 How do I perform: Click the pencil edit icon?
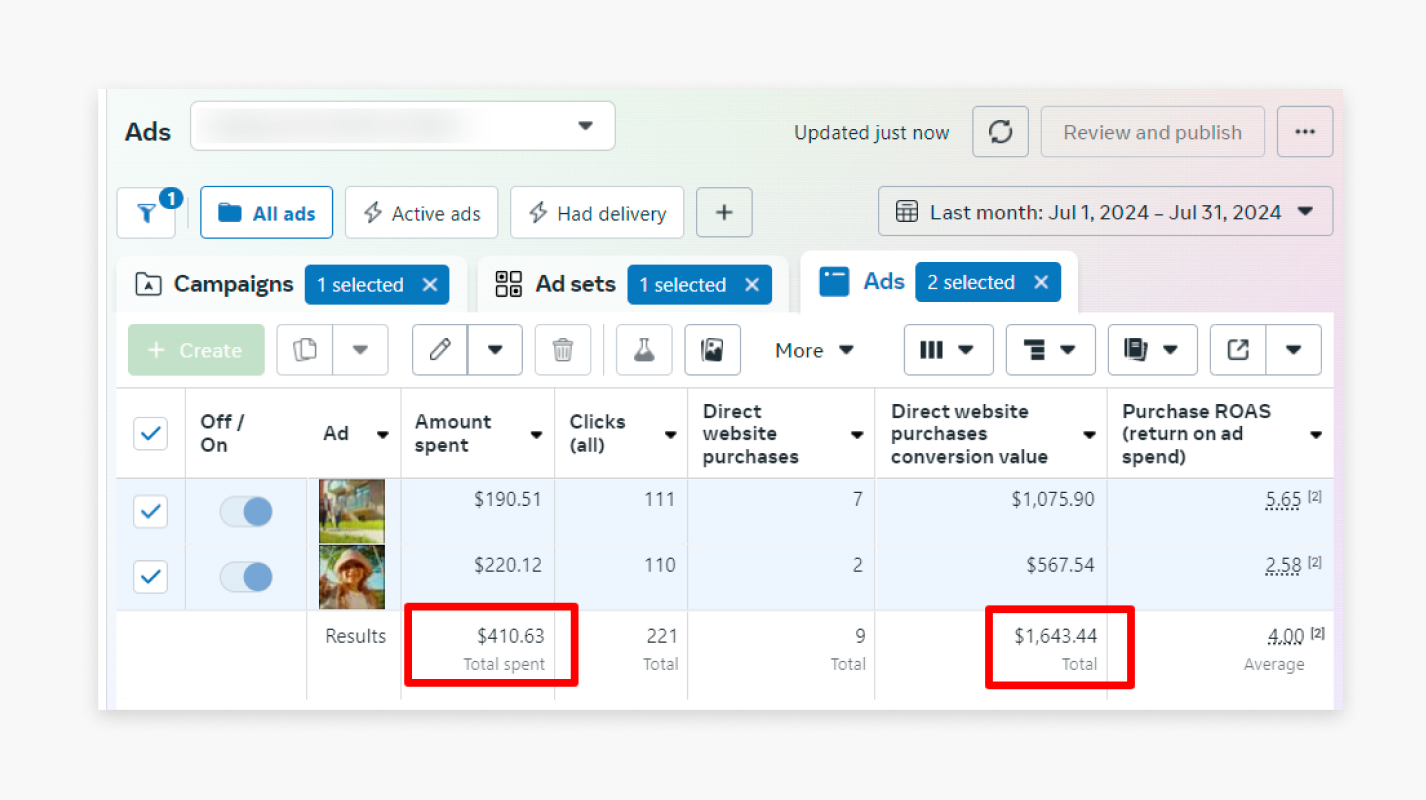(x=440, y=350)
